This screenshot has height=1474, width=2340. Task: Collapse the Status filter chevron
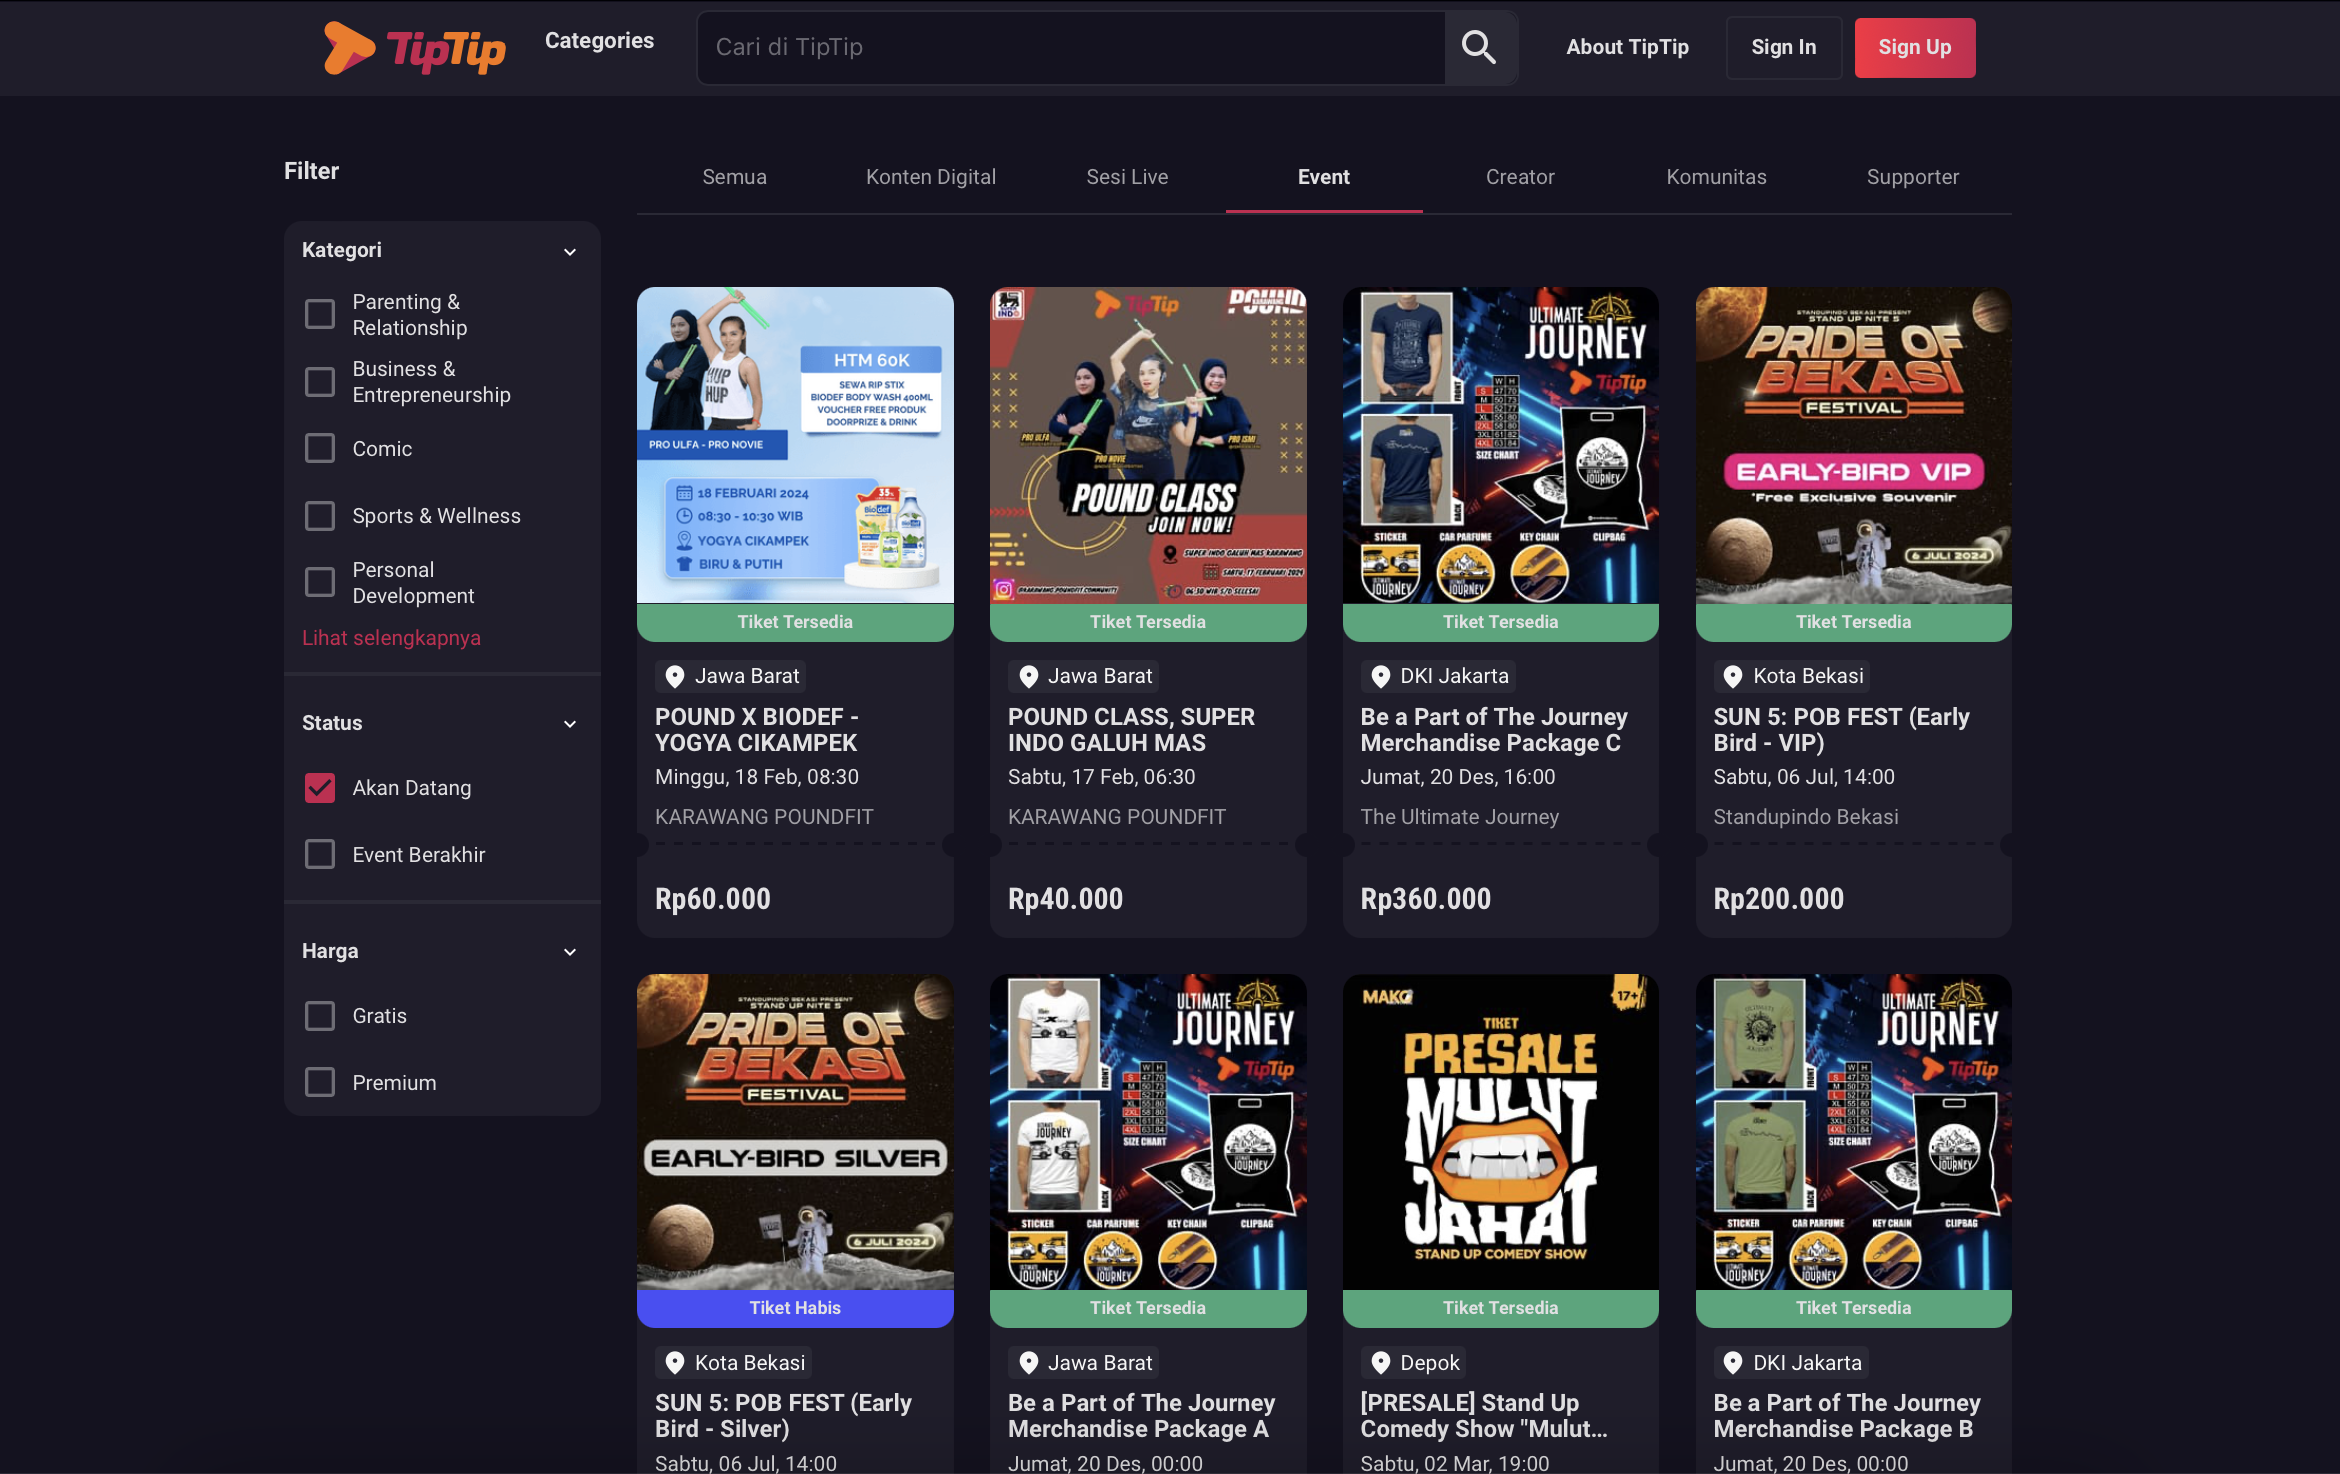pos(569,724)
